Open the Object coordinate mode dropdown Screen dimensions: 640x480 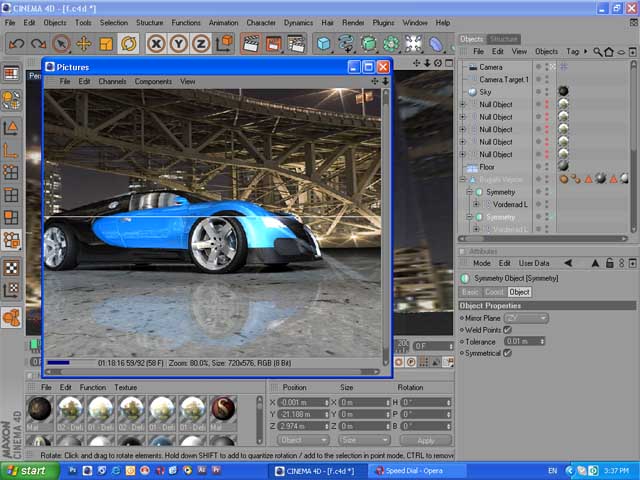click(303, 440)
